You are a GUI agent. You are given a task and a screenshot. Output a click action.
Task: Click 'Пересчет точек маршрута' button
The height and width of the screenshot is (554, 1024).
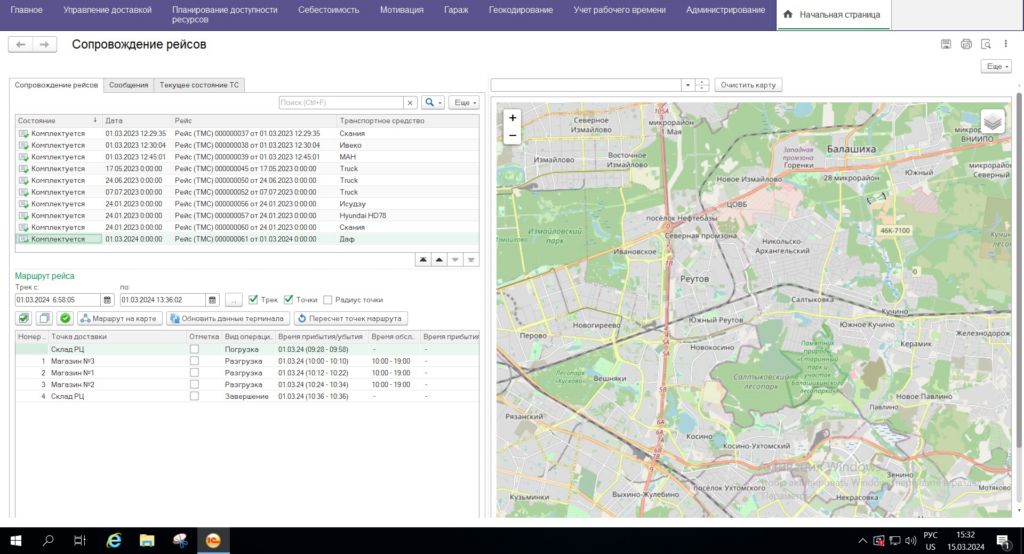pos(350,319)
